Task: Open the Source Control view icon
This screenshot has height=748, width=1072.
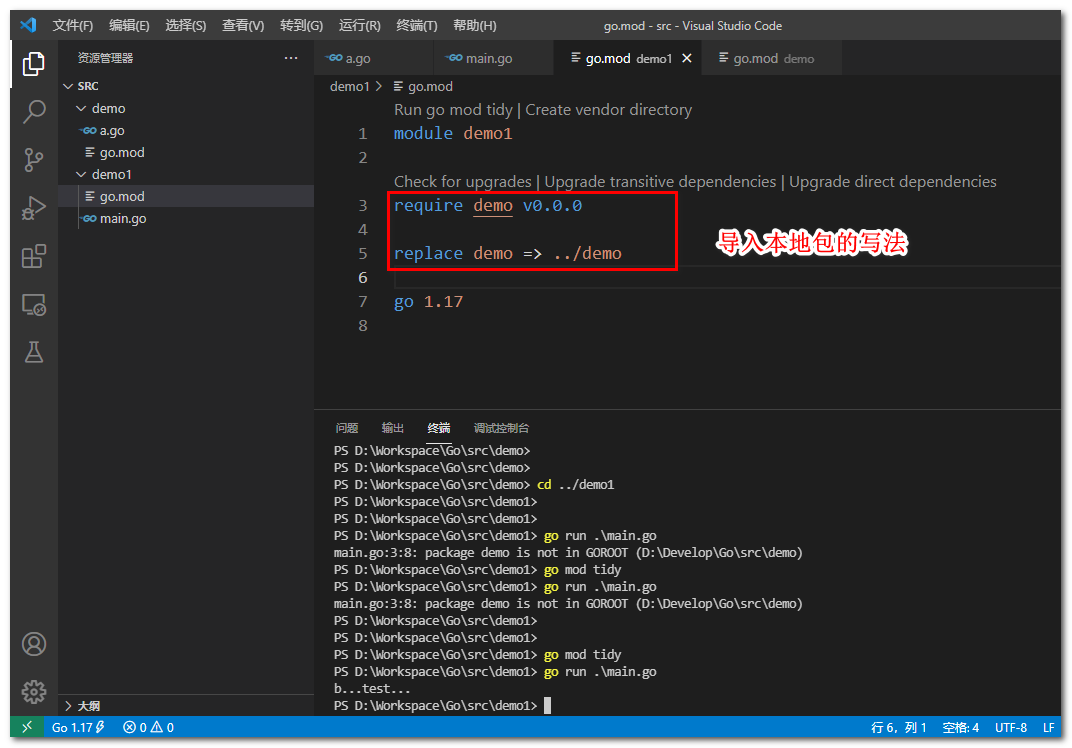Action: (34, 160)
